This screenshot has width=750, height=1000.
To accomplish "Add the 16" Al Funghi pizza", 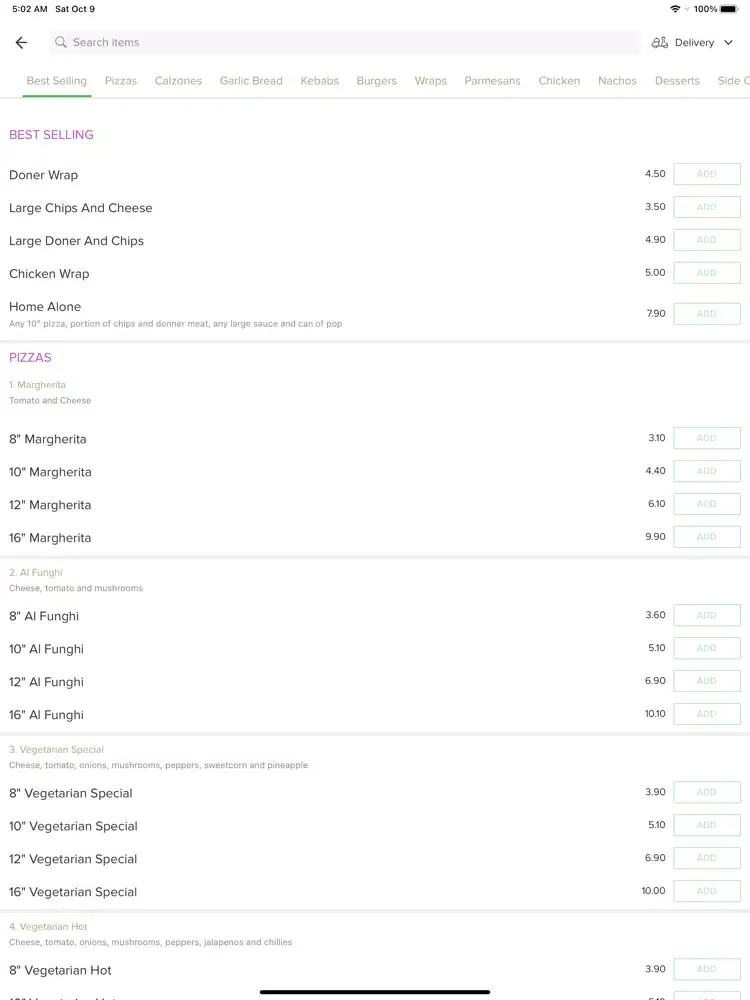I will [x=707, y=714].
